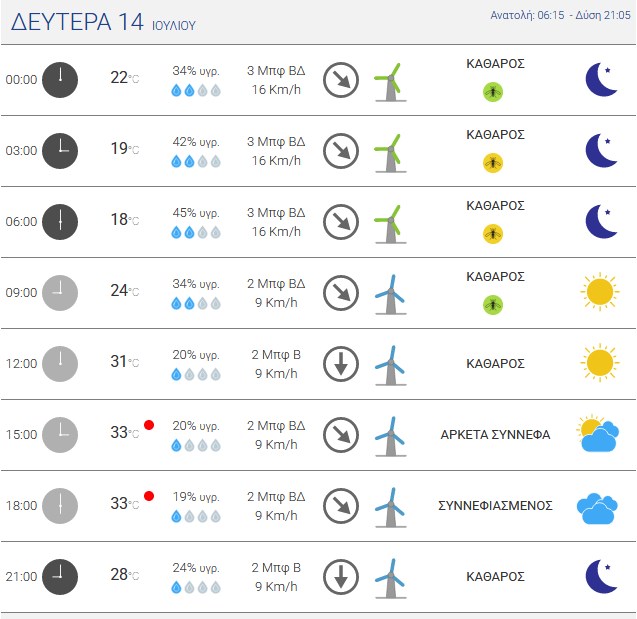The width and height of the screenshot is (637, 619).
Task: Click the ΔΕΥΤΕΡΑ 14 ΙΟΥΛΙΟΥ heading
Action: click(103, 22)
